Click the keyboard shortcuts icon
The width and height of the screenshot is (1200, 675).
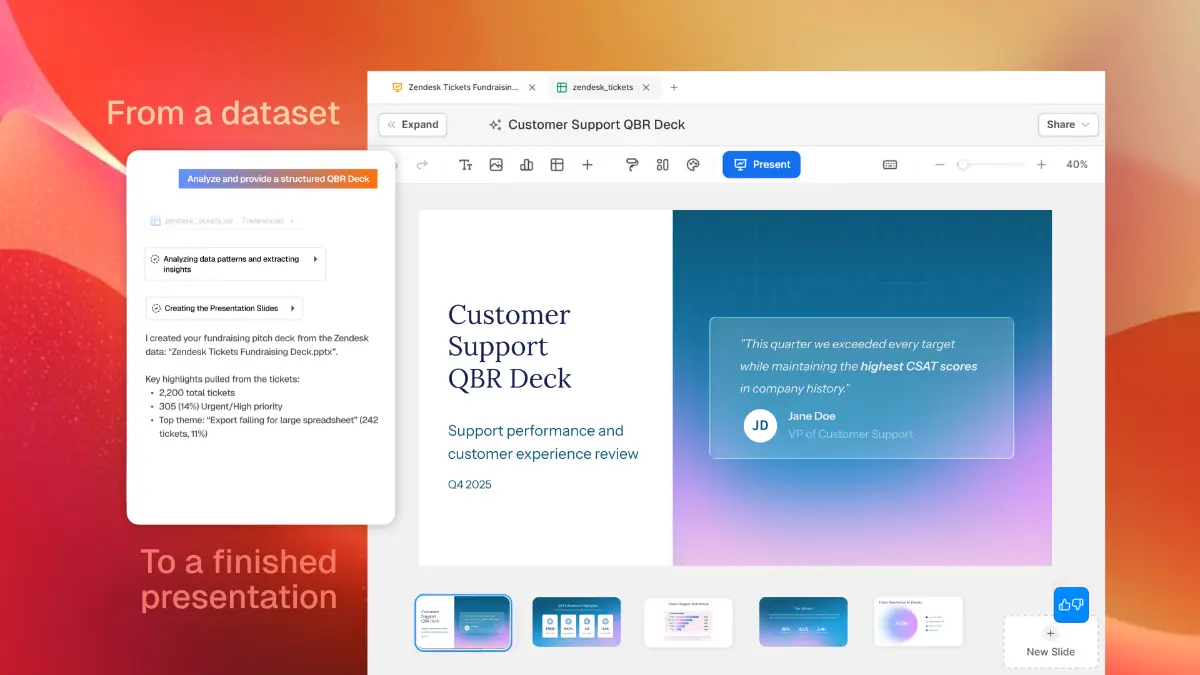coord(890,165)
